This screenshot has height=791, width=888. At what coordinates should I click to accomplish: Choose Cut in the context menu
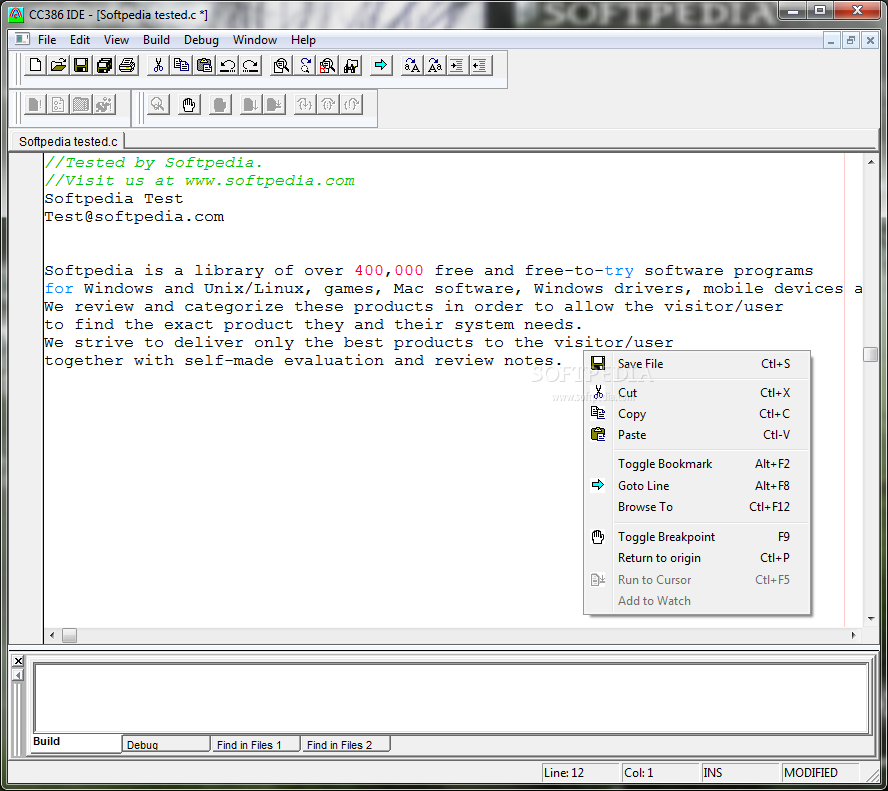coord(697,393)
